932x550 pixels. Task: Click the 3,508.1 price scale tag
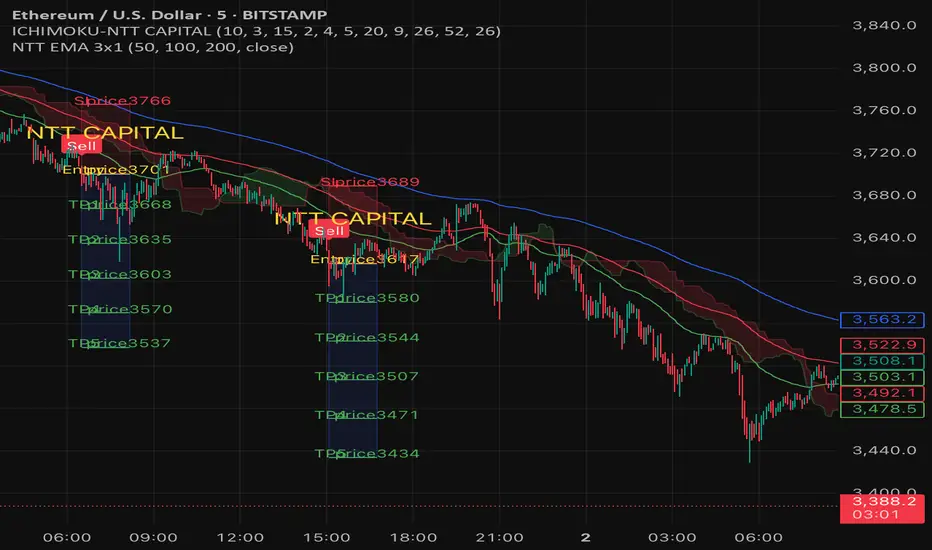883,361
